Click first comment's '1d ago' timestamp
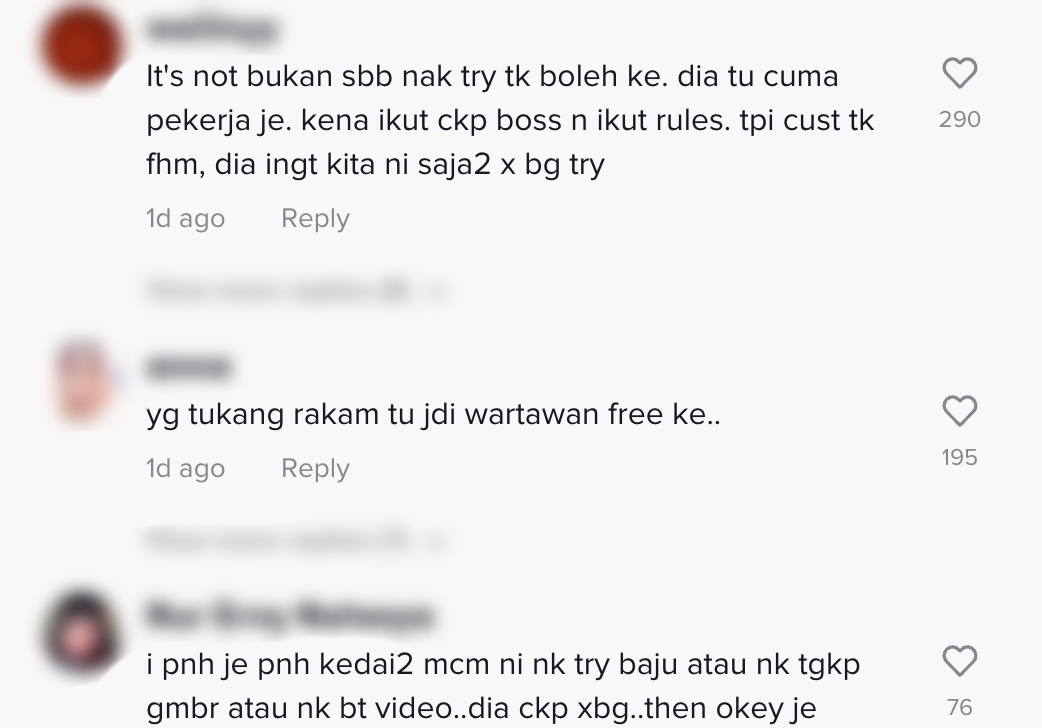1042x728 pixels. [185, 219]
